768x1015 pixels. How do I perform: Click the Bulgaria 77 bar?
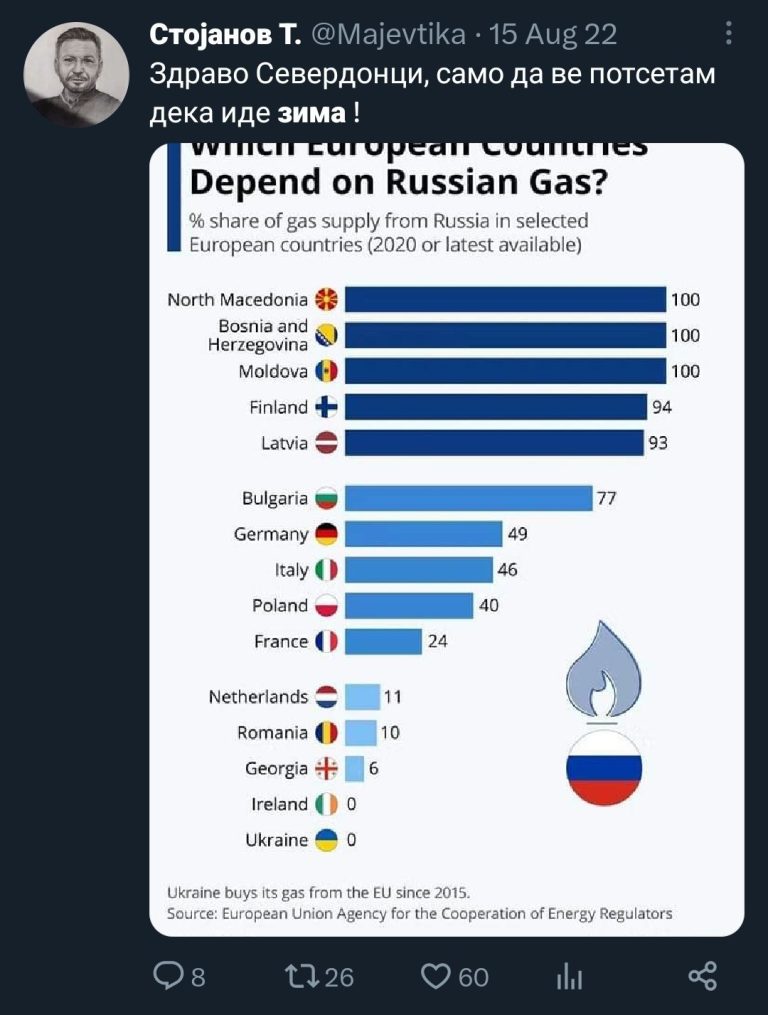[468, 498]
